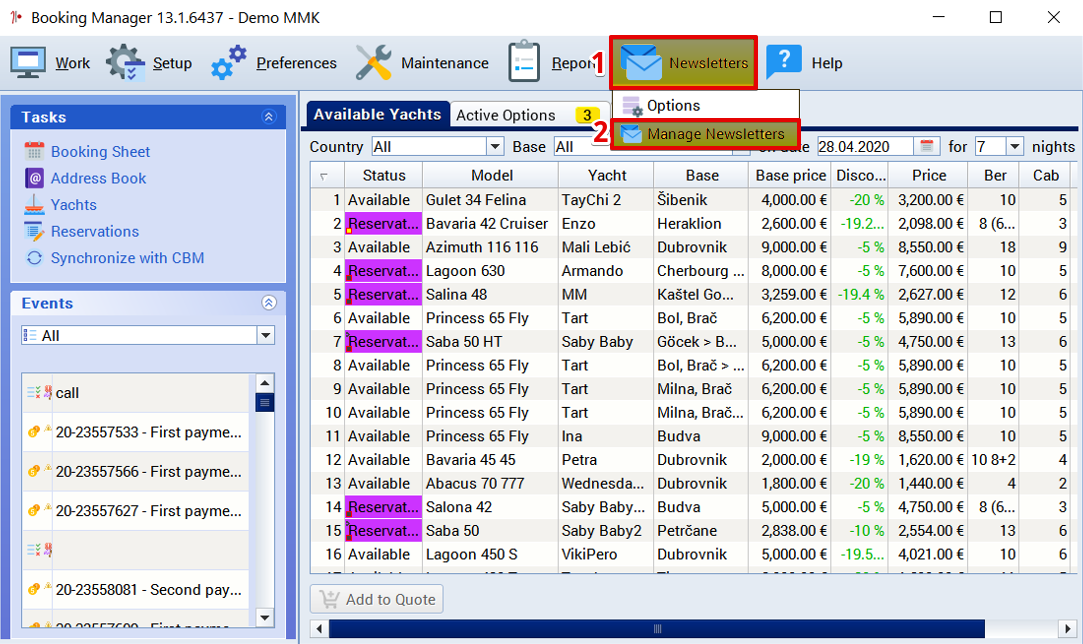Open the Newsletters toolbar menu
Image resolution: width=1083 pixels, height=644 pixels.
coord(683,63)
